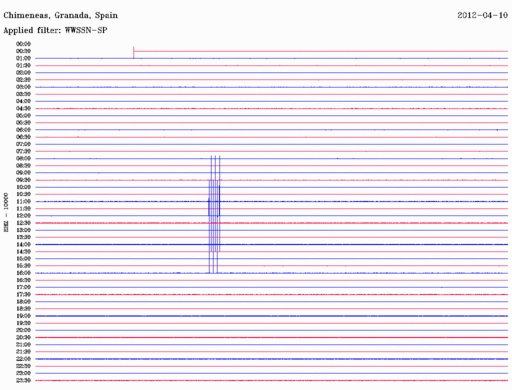Click the Applied filter WWSSN-SP text

point(55,30)
